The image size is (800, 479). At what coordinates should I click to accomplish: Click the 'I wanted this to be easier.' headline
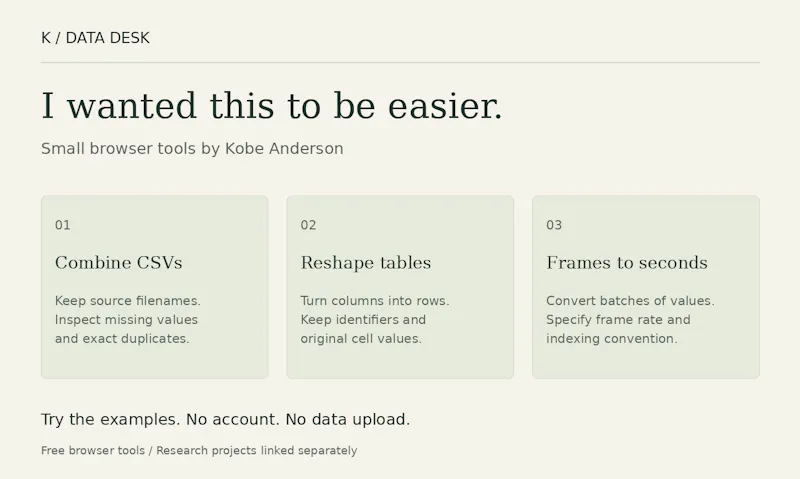coord(272,106)
